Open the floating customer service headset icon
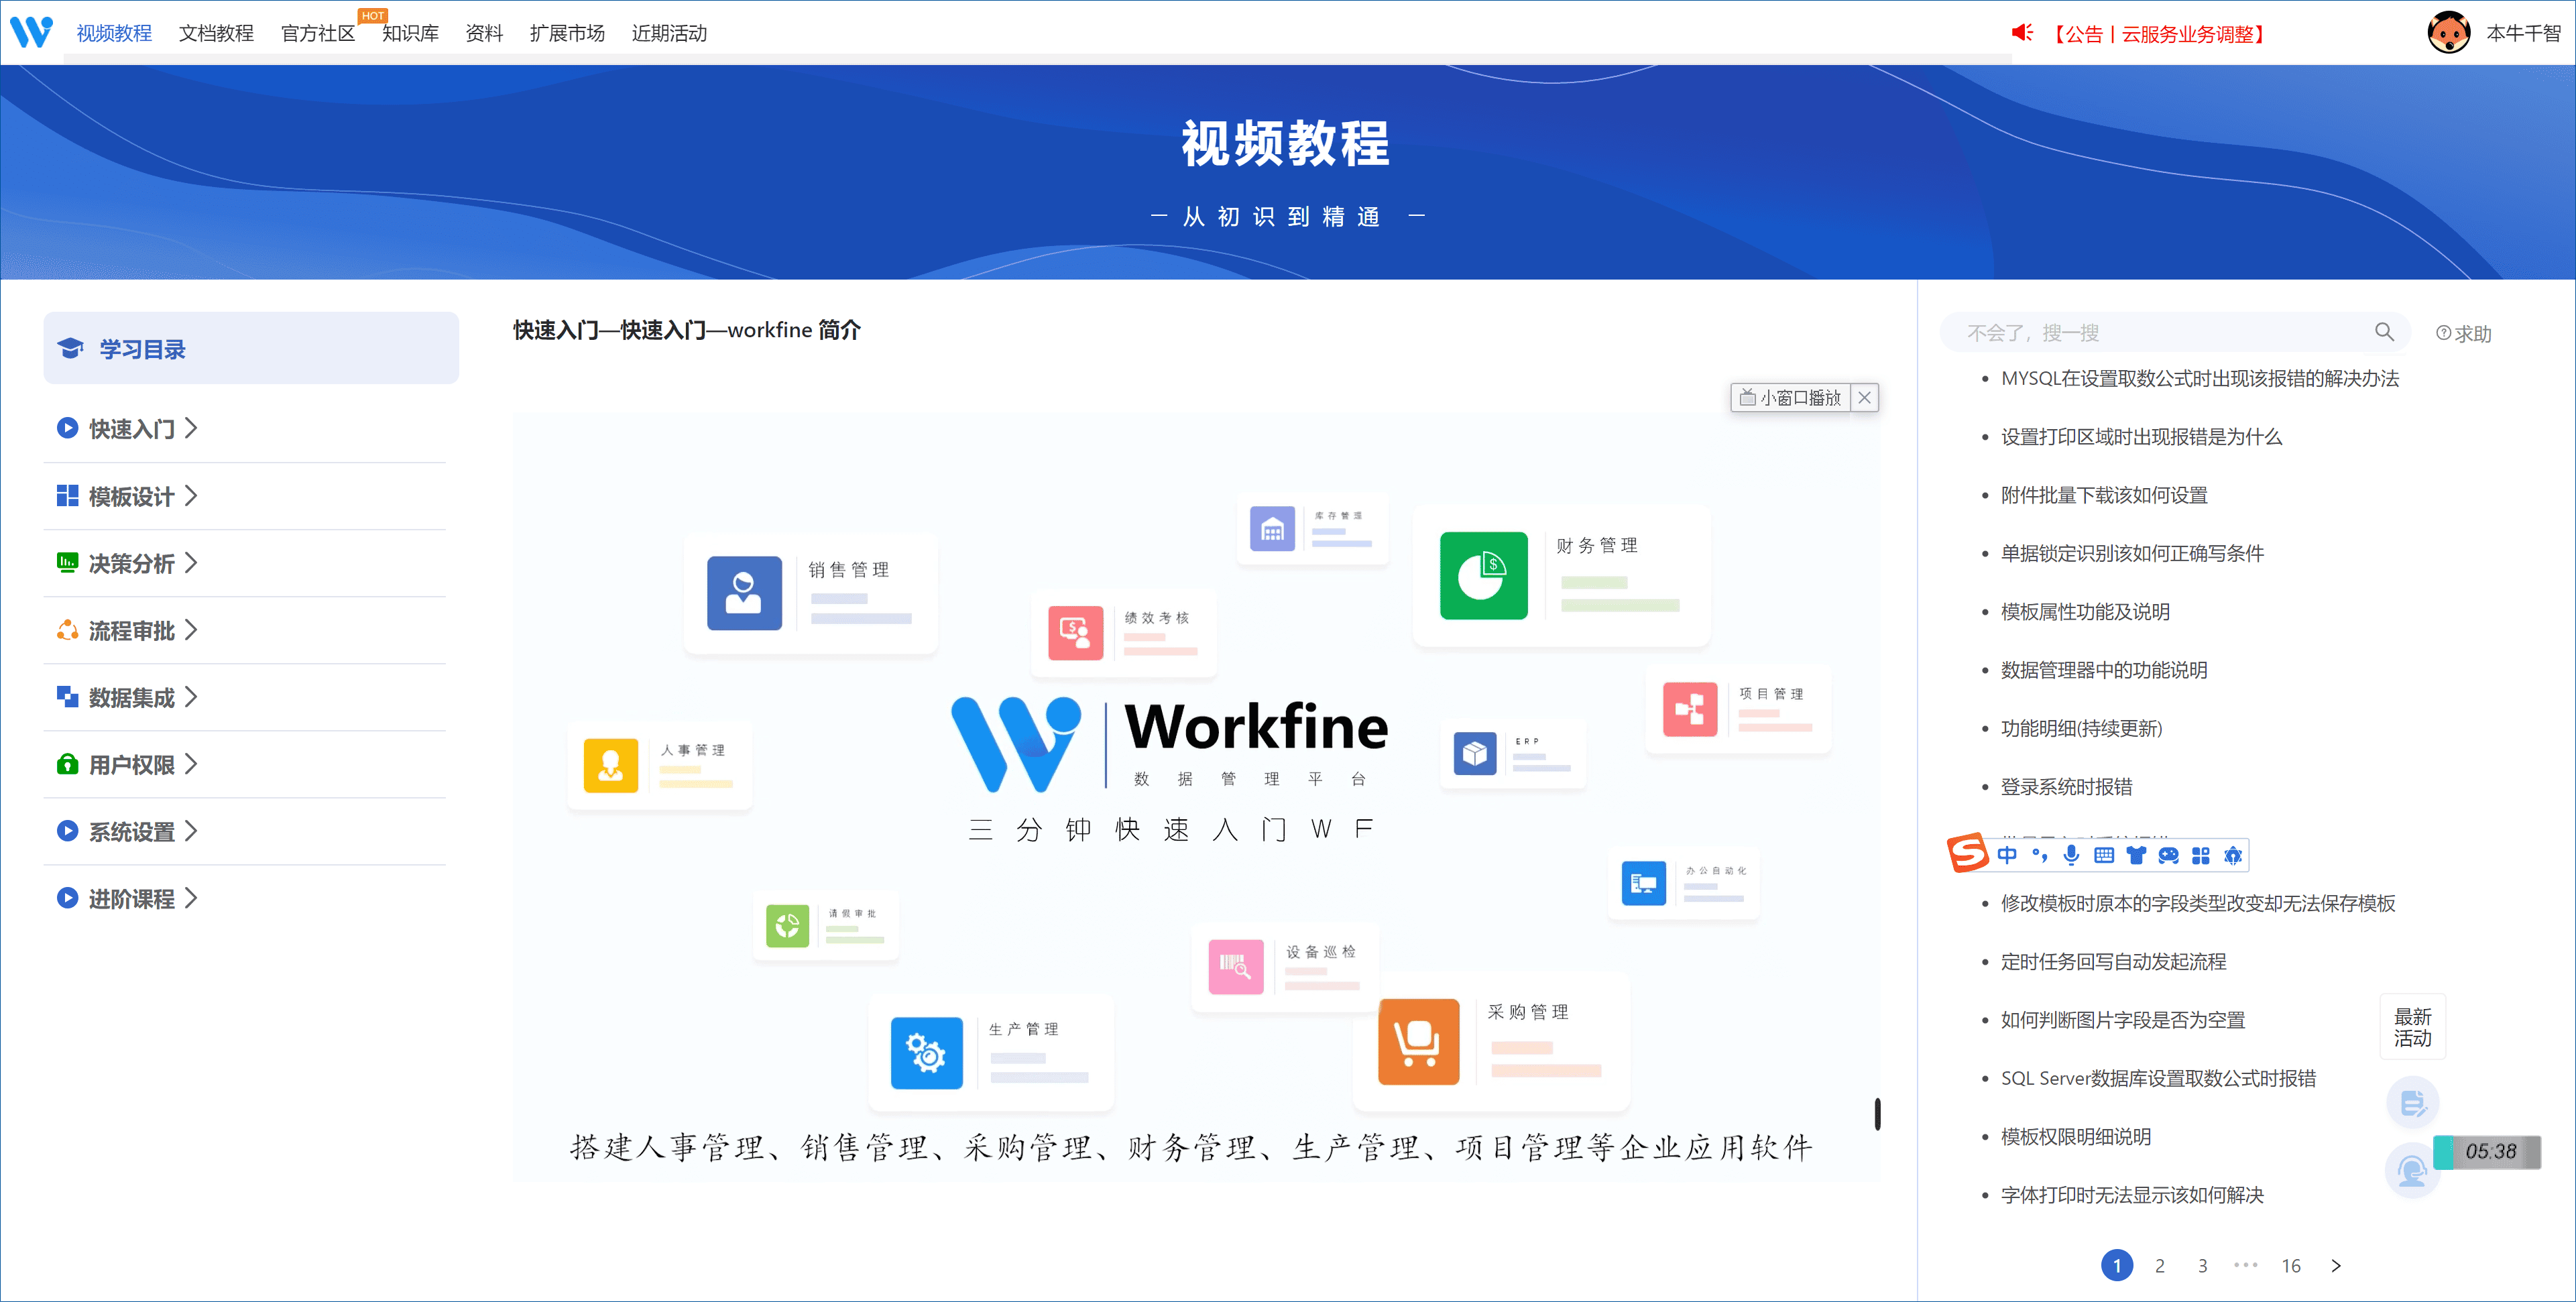The height and width of the screenshot is (1302, 2576). [2412, 1171]
